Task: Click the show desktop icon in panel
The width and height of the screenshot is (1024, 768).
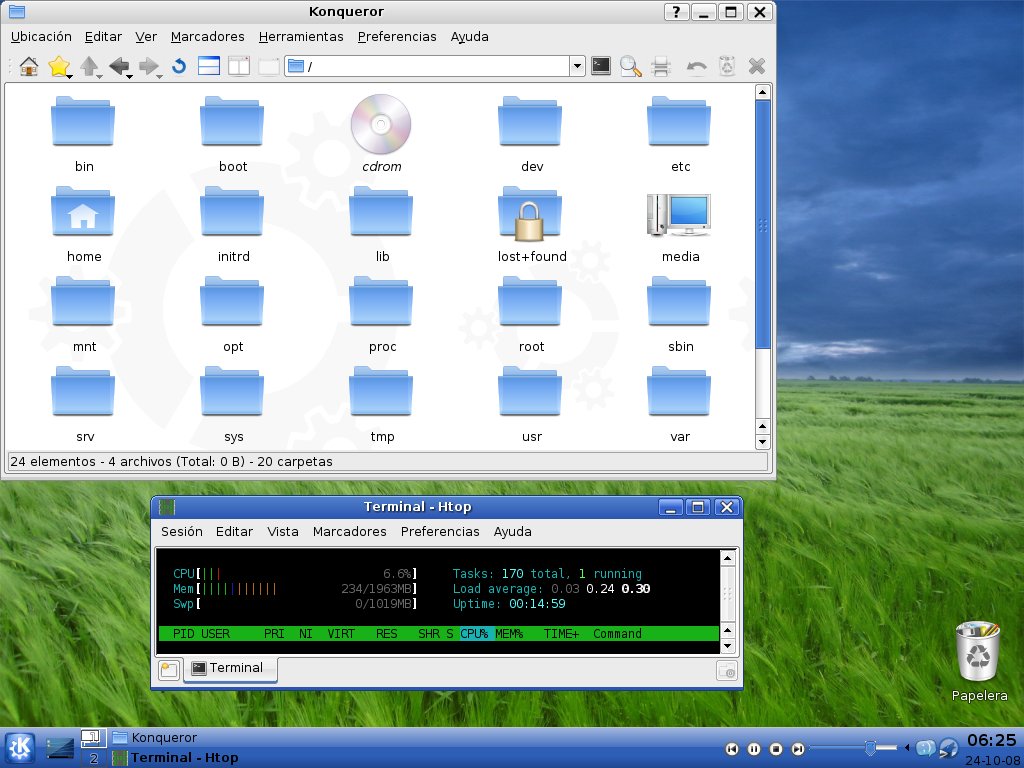Action: pyautogui.click(x=60, y=748)
